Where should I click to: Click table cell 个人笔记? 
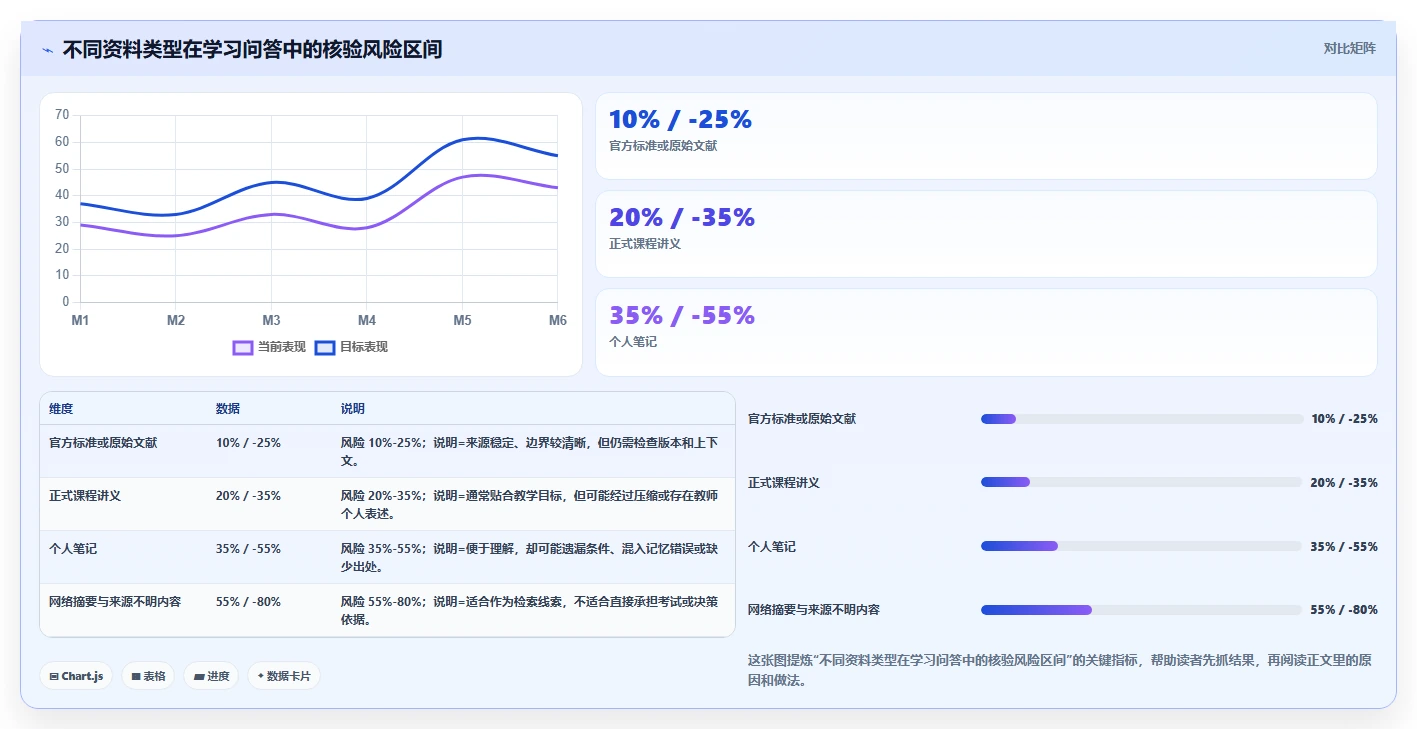[73, 548]
